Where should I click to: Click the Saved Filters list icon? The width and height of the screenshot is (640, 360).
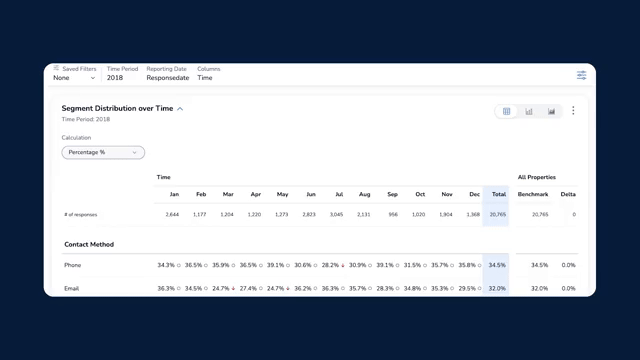click(x=56, y=68)
